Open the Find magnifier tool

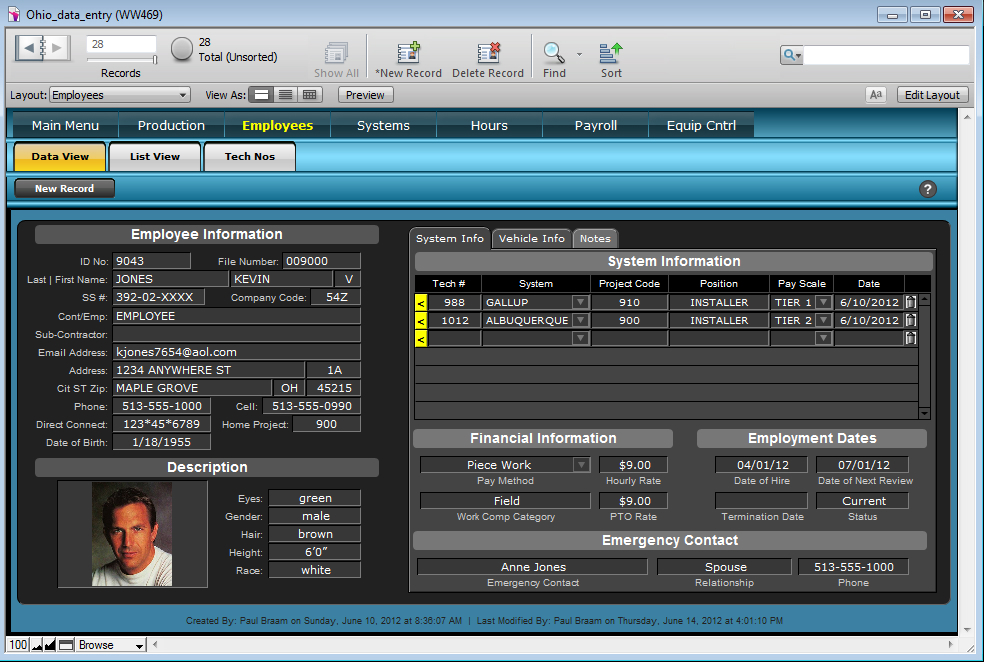553,53
